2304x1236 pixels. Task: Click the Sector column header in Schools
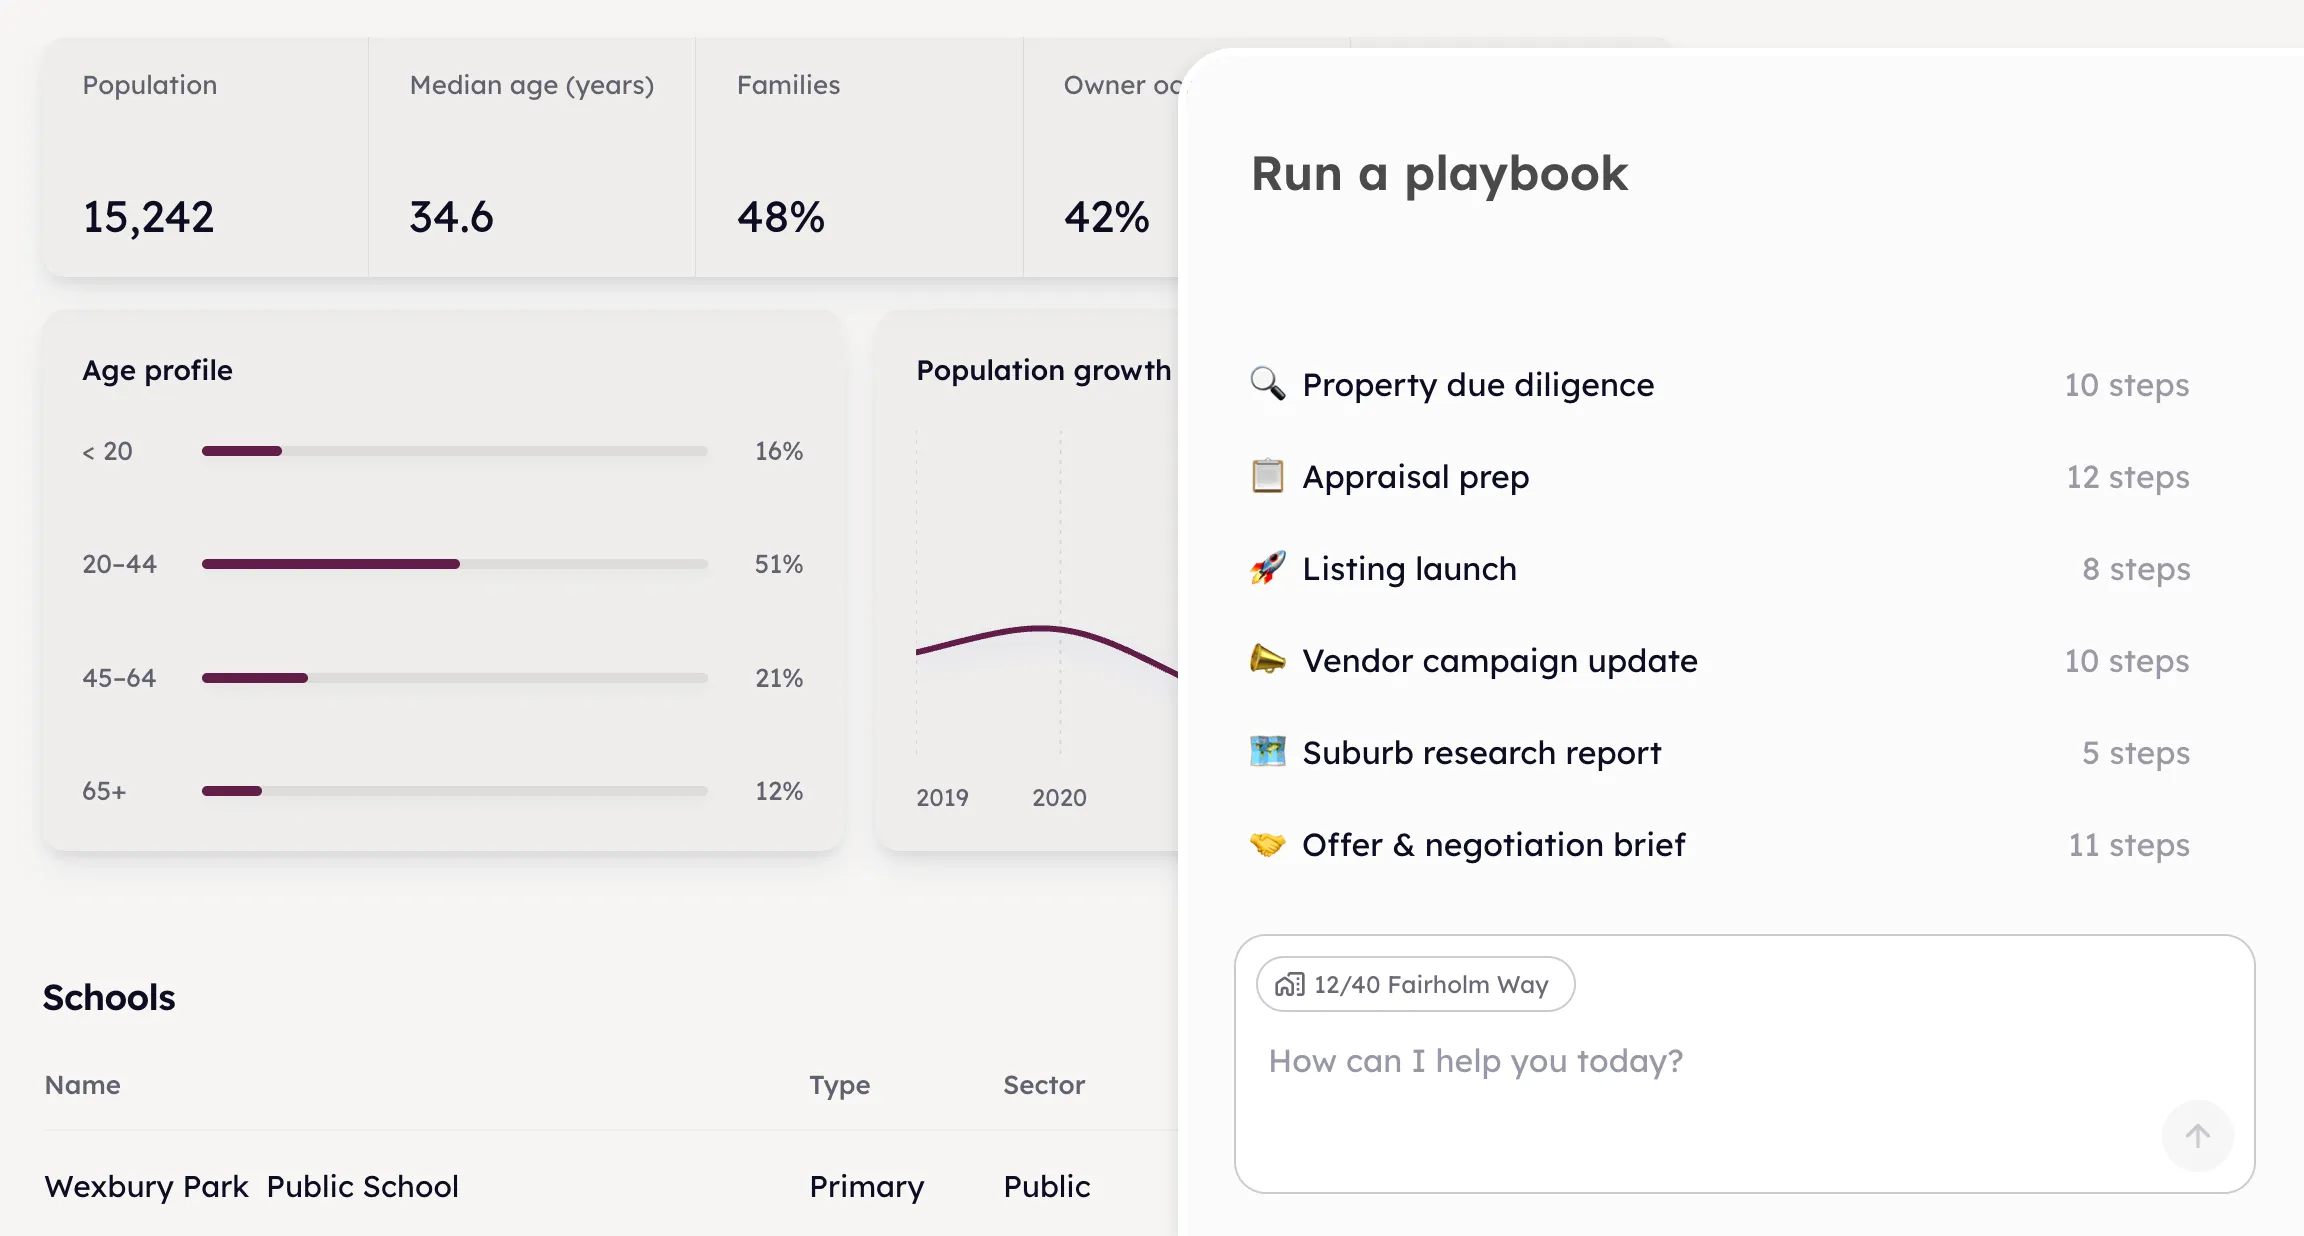point(1044,1085)
